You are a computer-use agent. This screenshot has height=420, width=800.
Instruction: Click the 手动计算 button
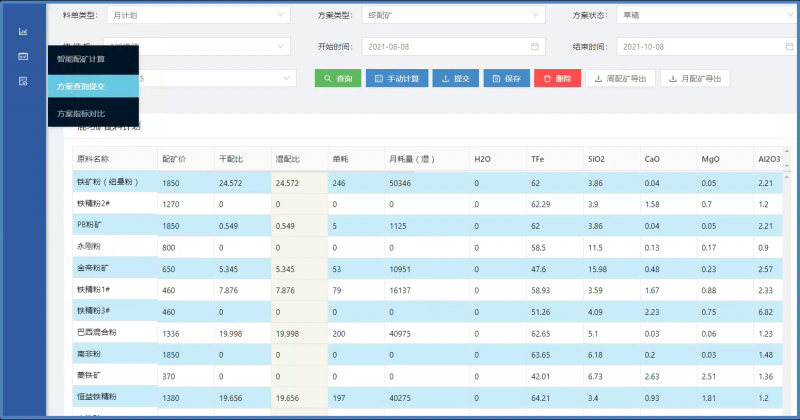click(x=397, y=78)
